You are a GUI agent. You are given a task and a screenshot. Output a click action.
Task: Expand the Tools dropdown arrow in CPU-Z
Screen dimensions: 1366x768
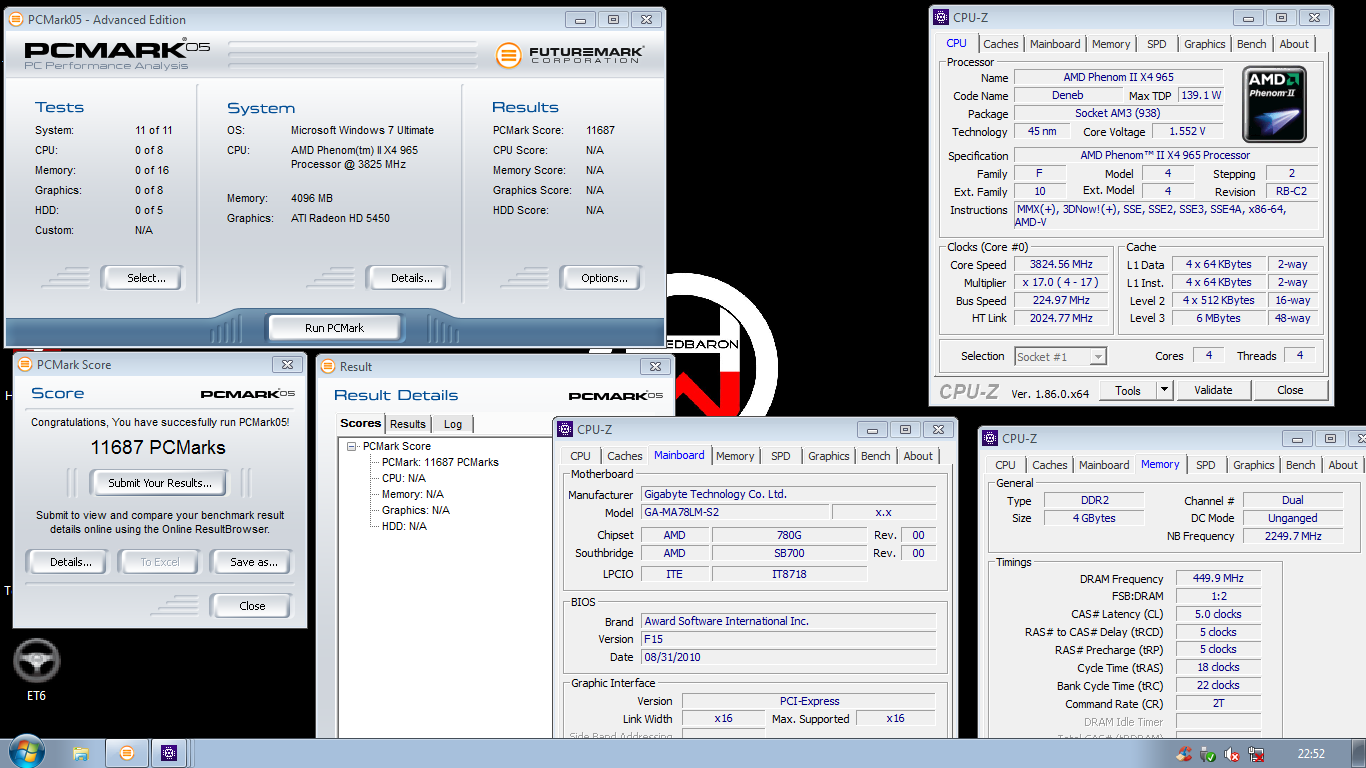pyautogui.click(x=1164, y=390)
